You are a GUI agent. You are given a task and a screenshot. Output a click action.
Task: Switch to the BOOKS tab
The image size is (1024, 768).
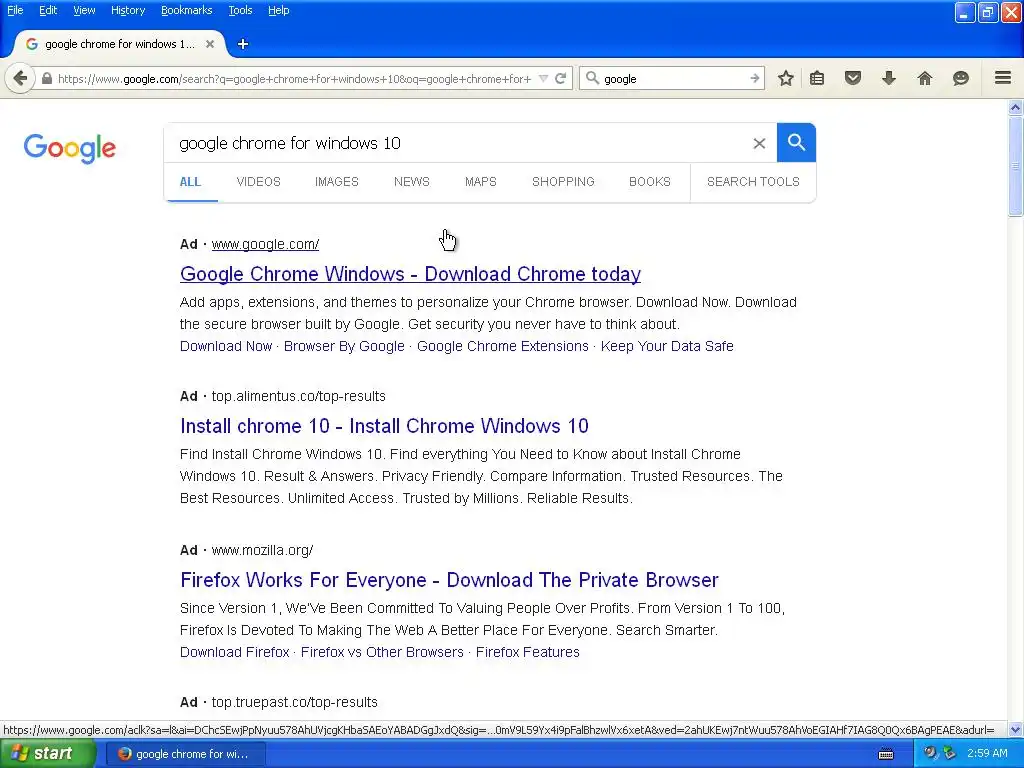coord(650,182)
